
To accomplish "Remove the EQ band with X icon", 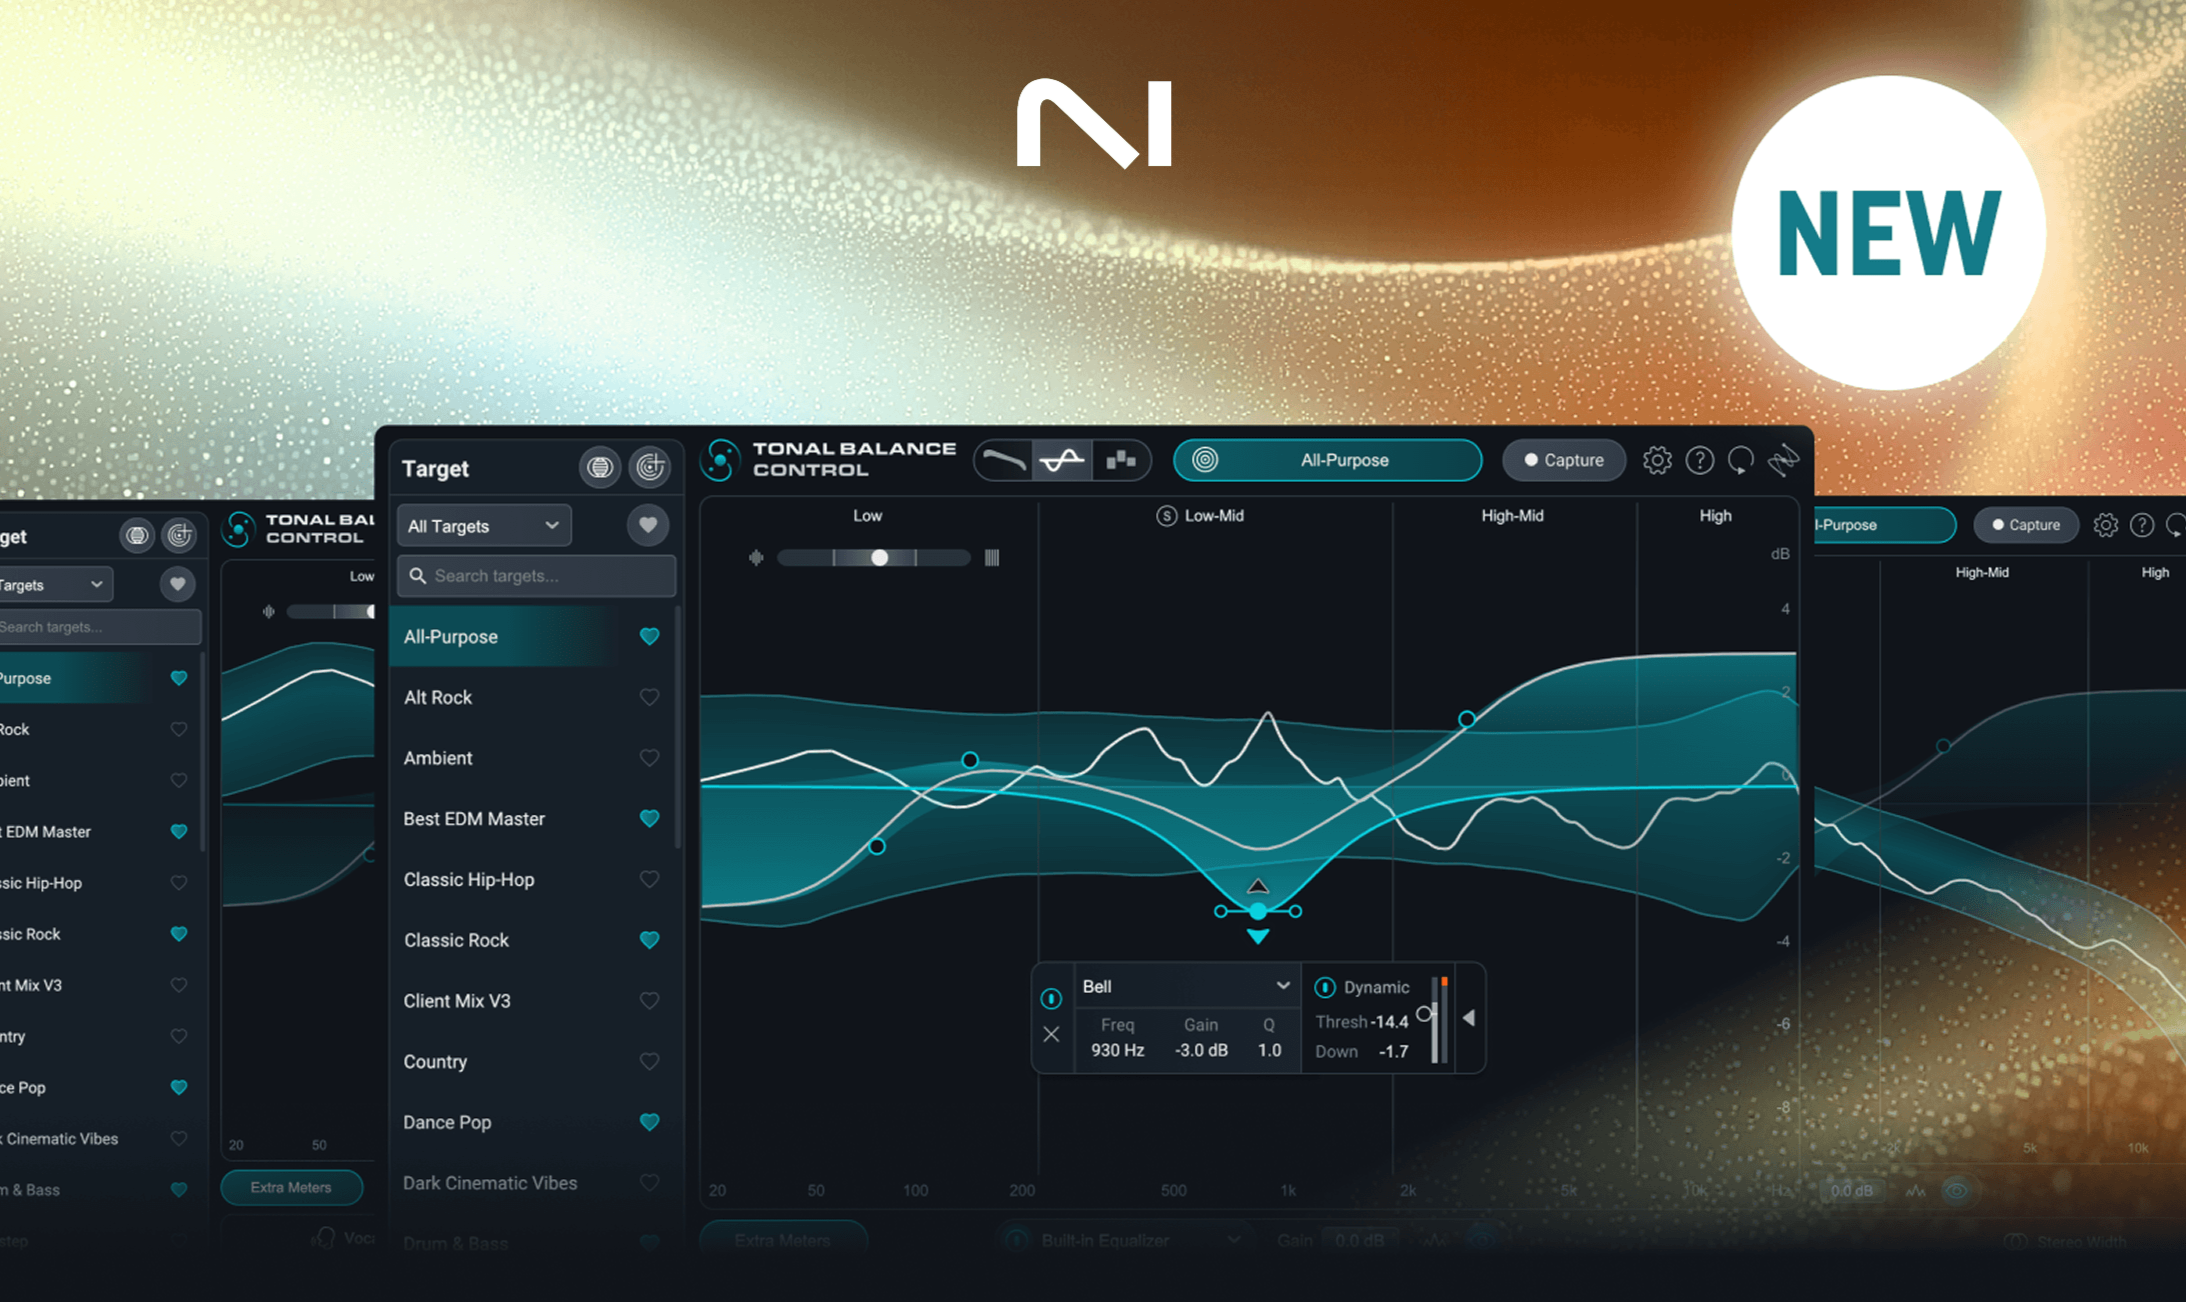I will click(x=1051, y=1035).
